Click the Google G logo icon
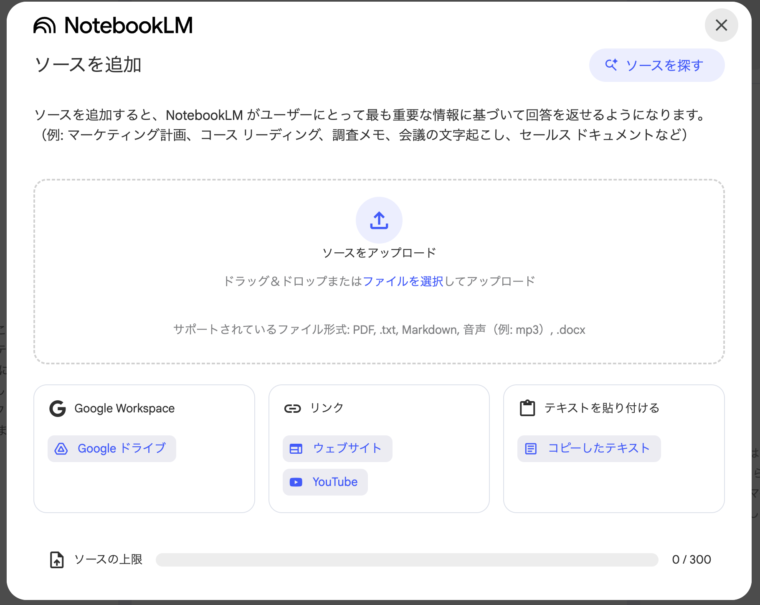Screen dimensions: 760x605 click(x=57, y=408)
